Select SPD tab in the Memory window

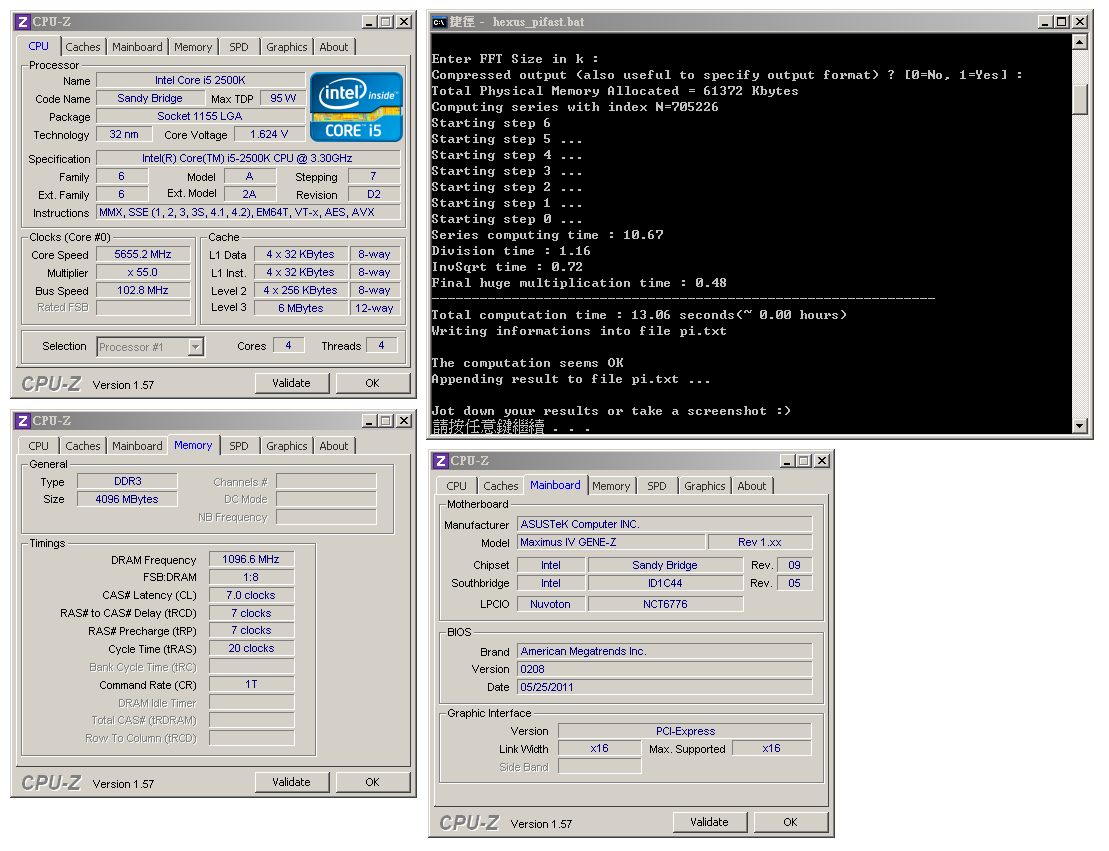[239, 446]
